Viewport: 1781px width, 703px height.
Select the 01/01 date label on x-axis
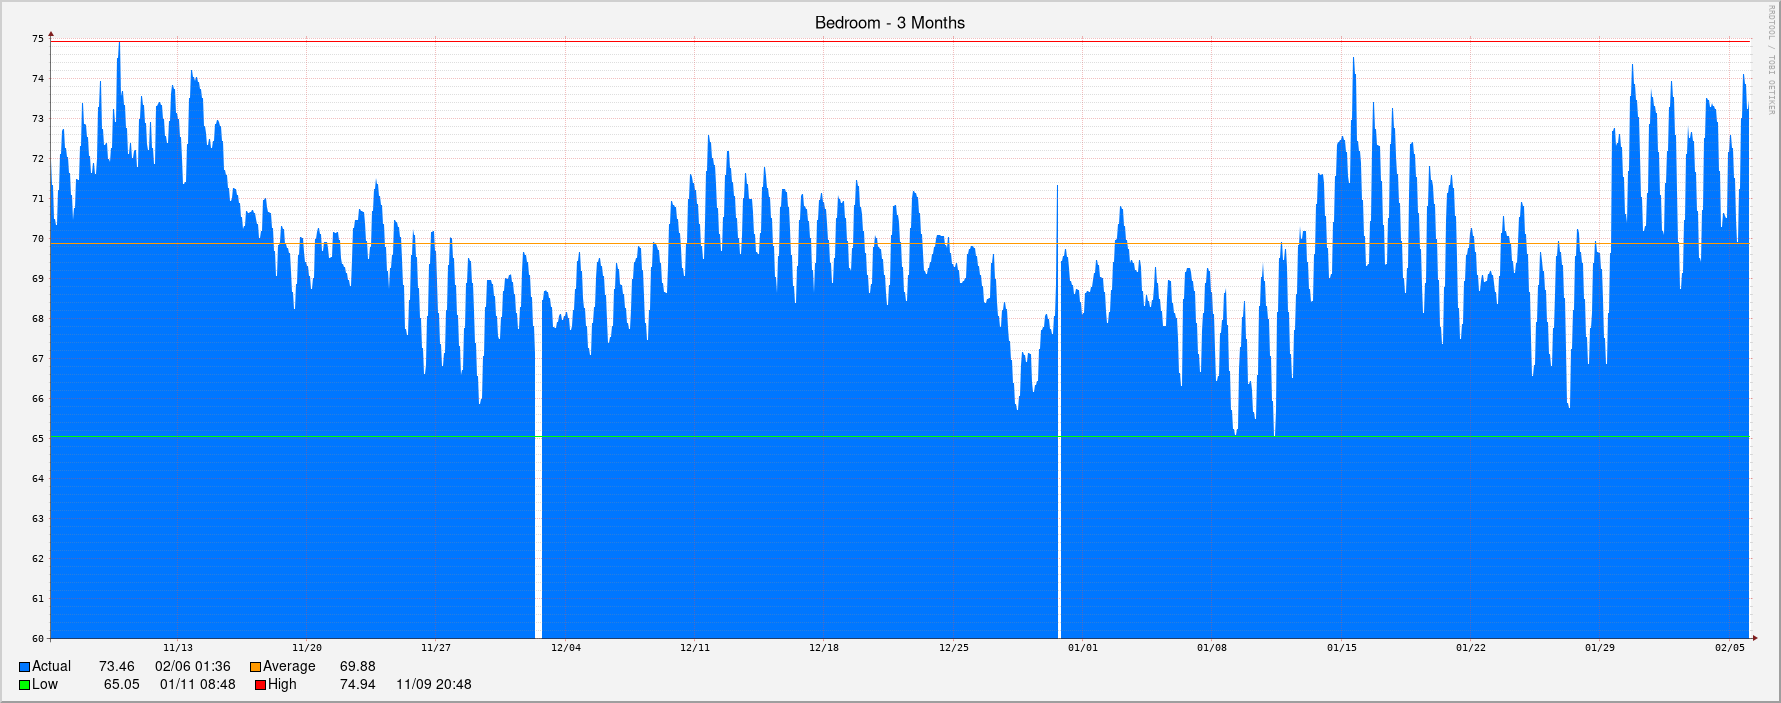click(x=1082, y=648)
